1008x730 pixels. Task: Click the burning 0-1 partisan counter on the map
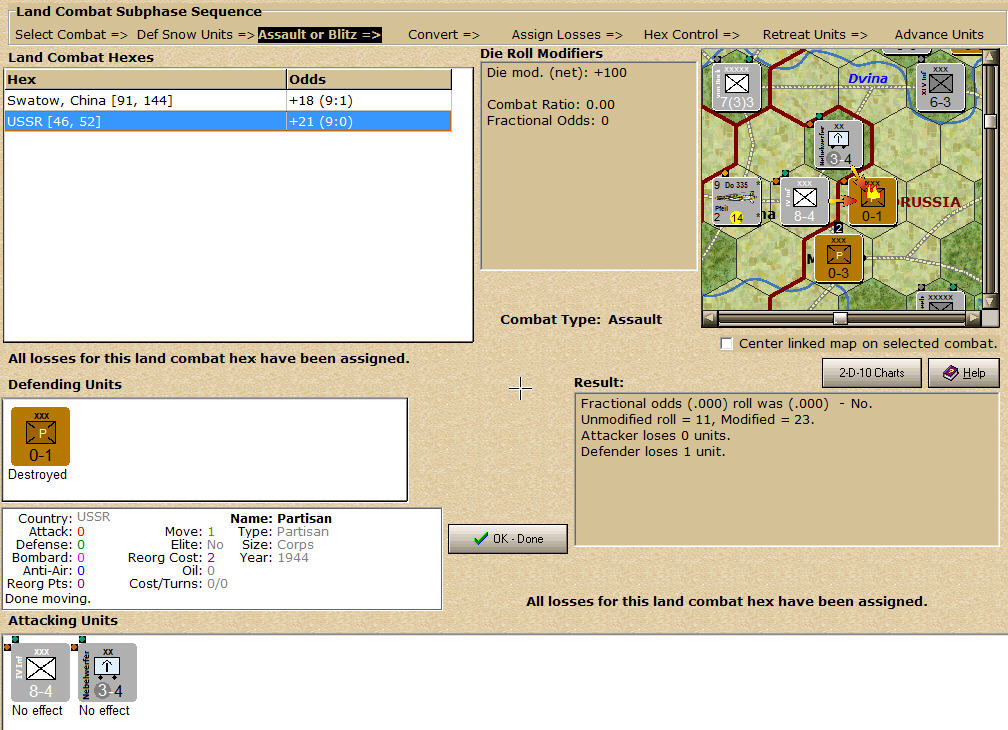pos(872,202)
